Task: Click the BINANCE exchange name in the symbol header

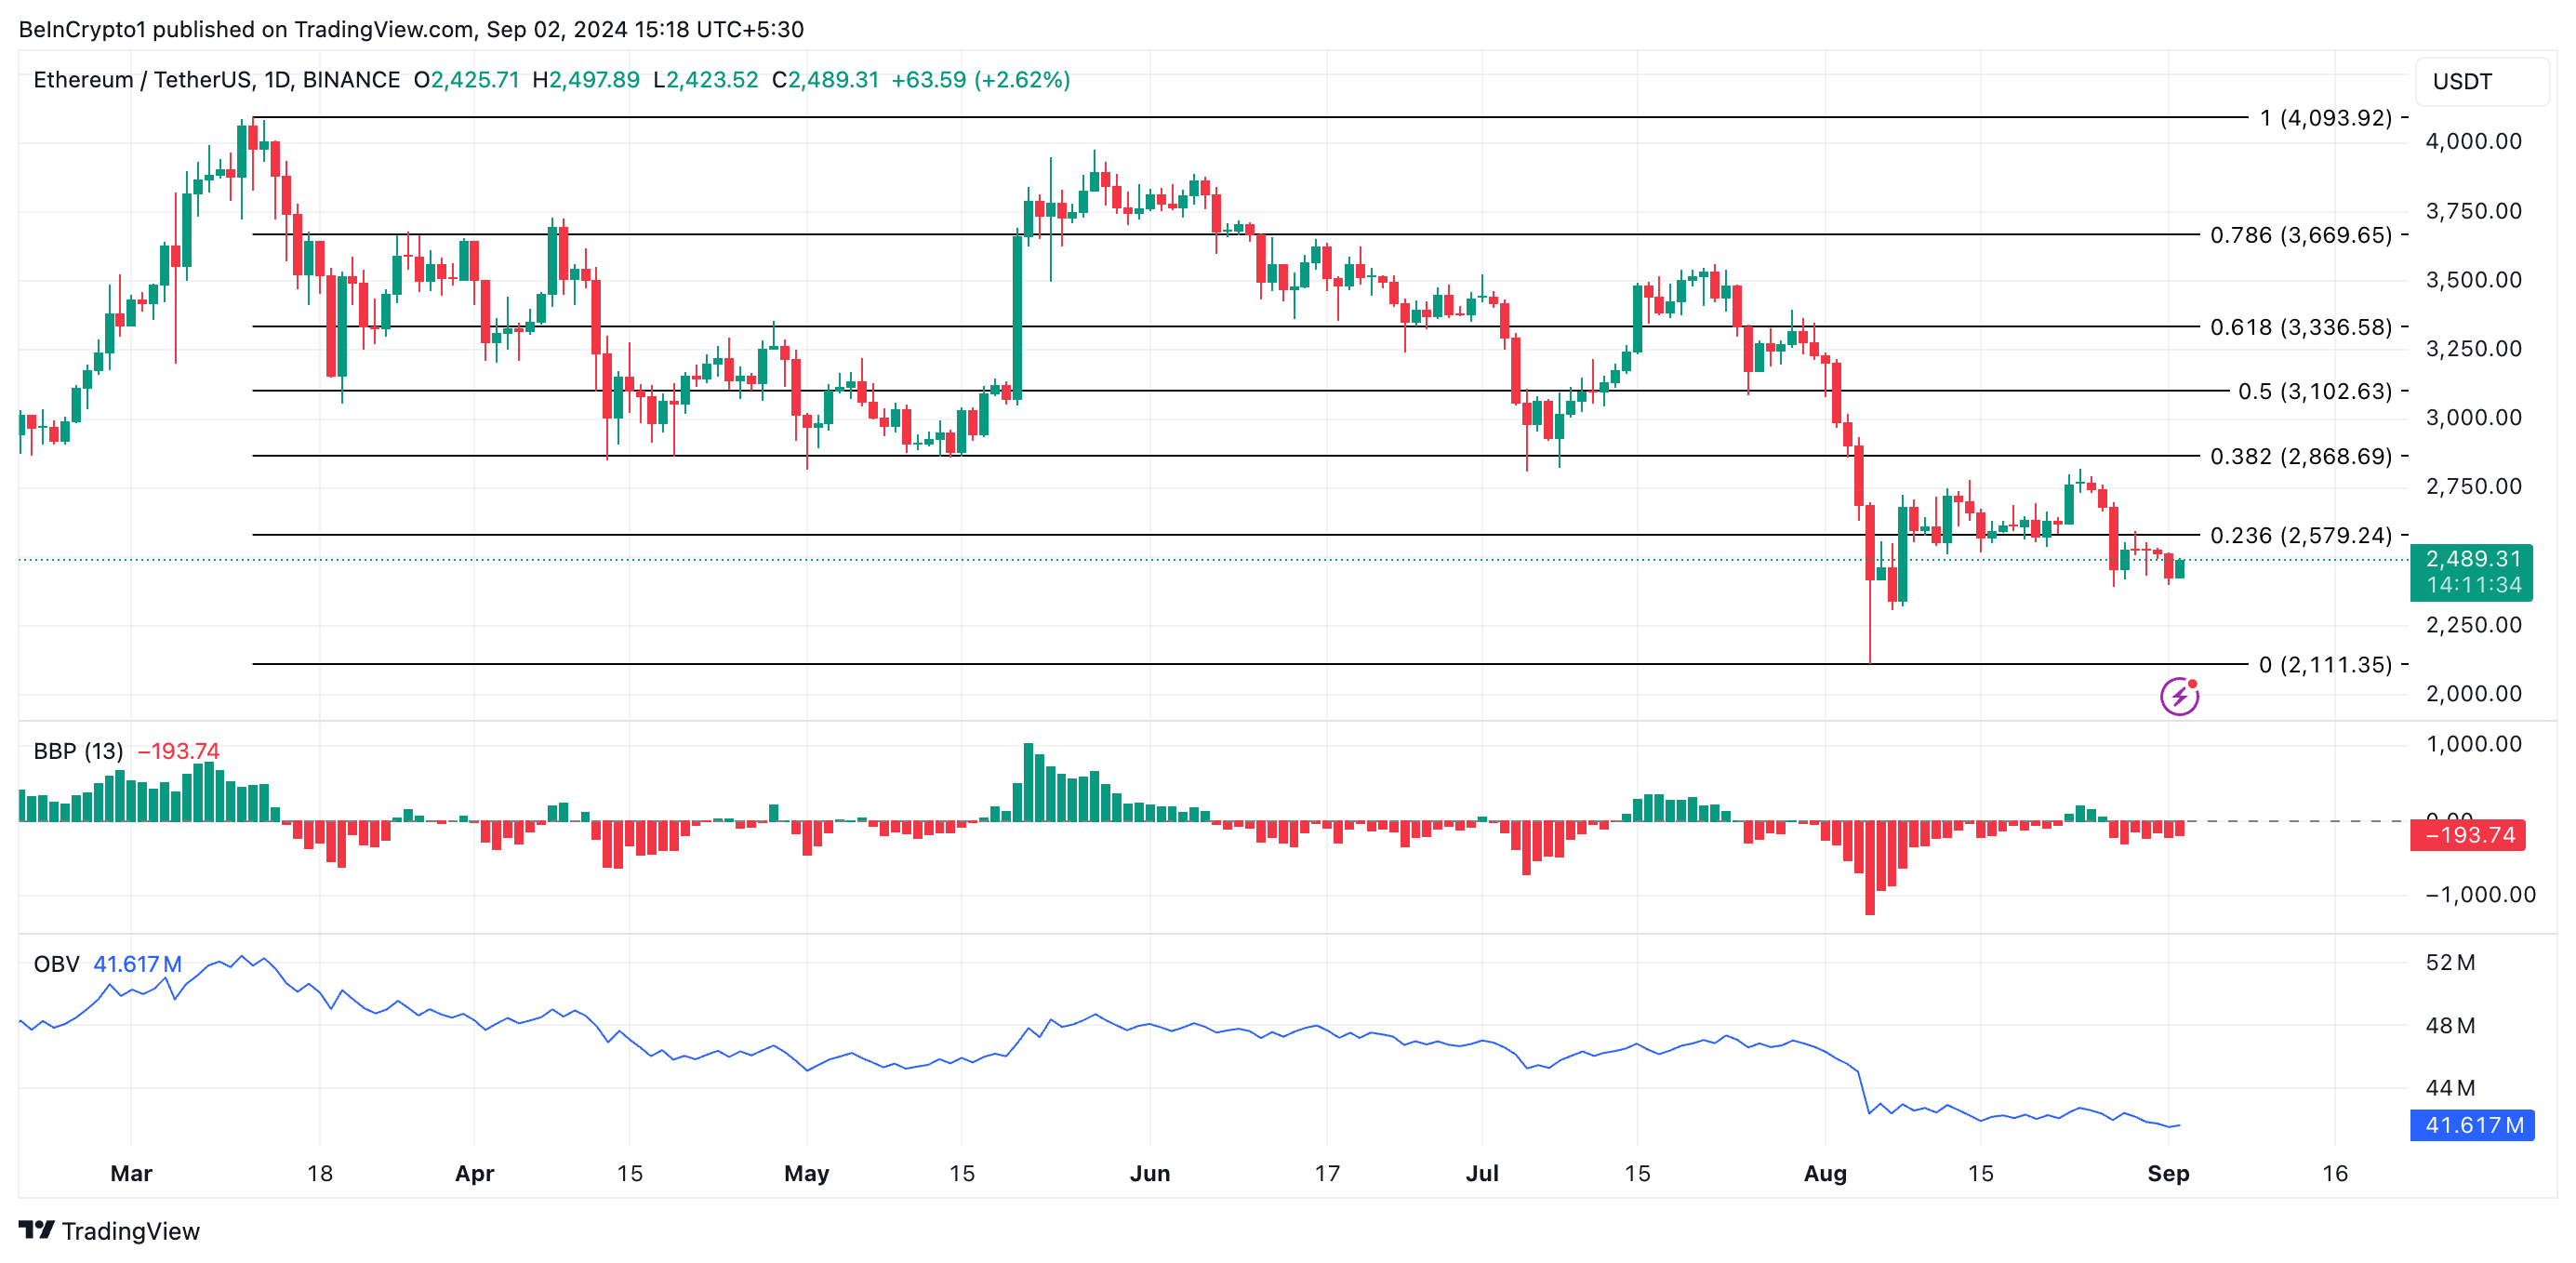Action: [350, 81]
